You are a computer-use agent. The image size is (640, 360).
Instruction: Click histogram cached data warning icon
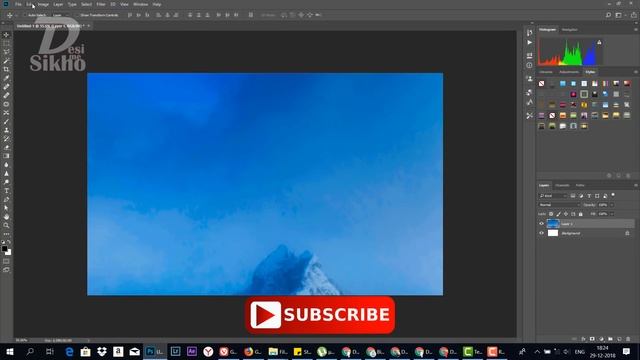[599, 42]
